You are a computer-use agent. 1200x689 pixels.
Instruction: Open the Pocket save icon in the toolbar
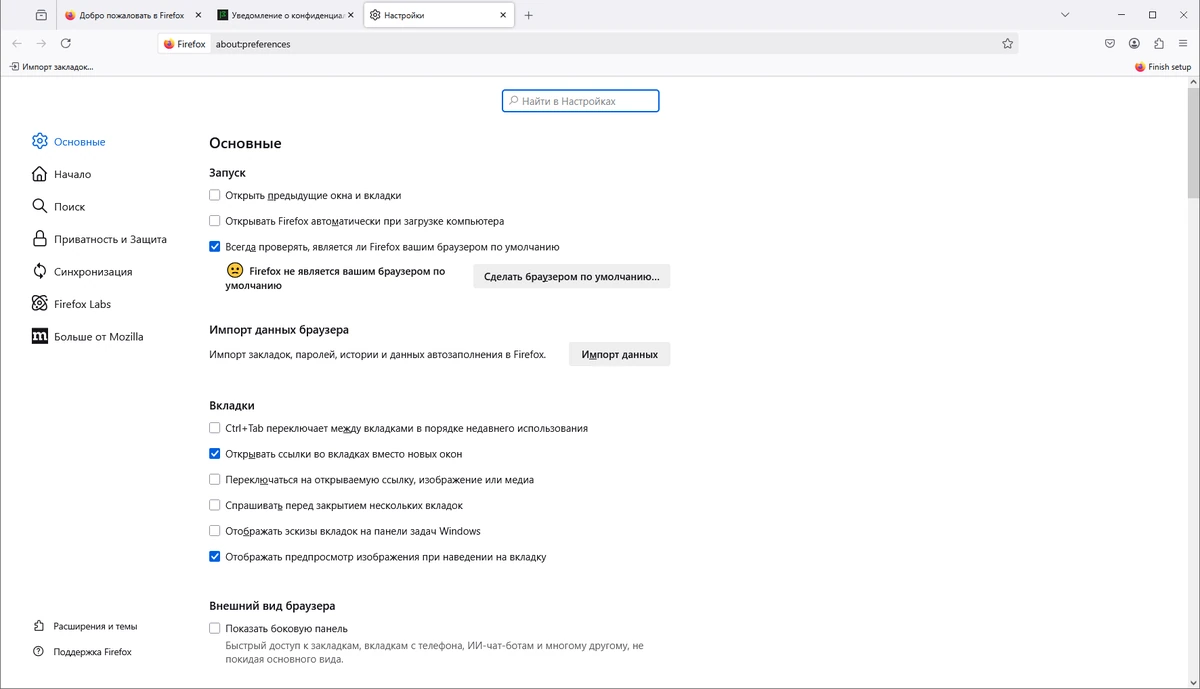tap(1110, 43)
